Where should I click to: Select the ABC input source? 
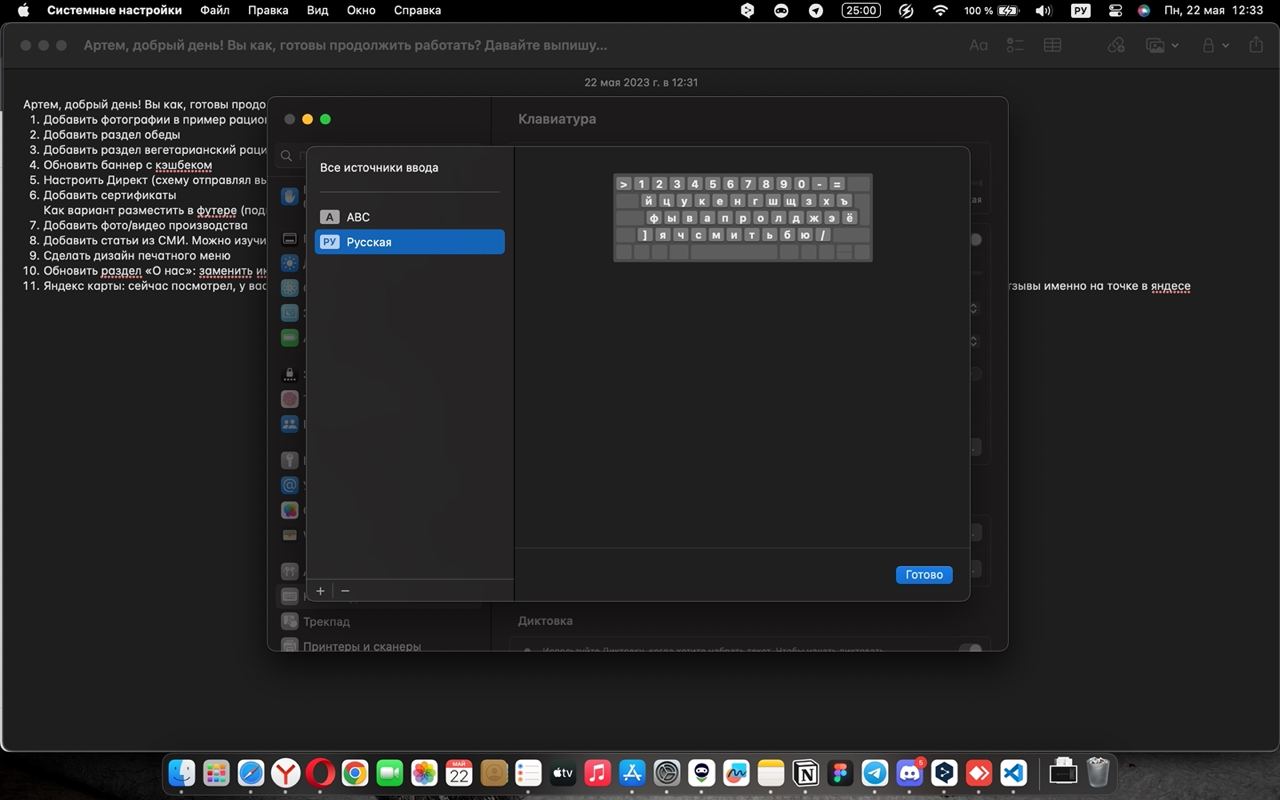tap(358, 217)
